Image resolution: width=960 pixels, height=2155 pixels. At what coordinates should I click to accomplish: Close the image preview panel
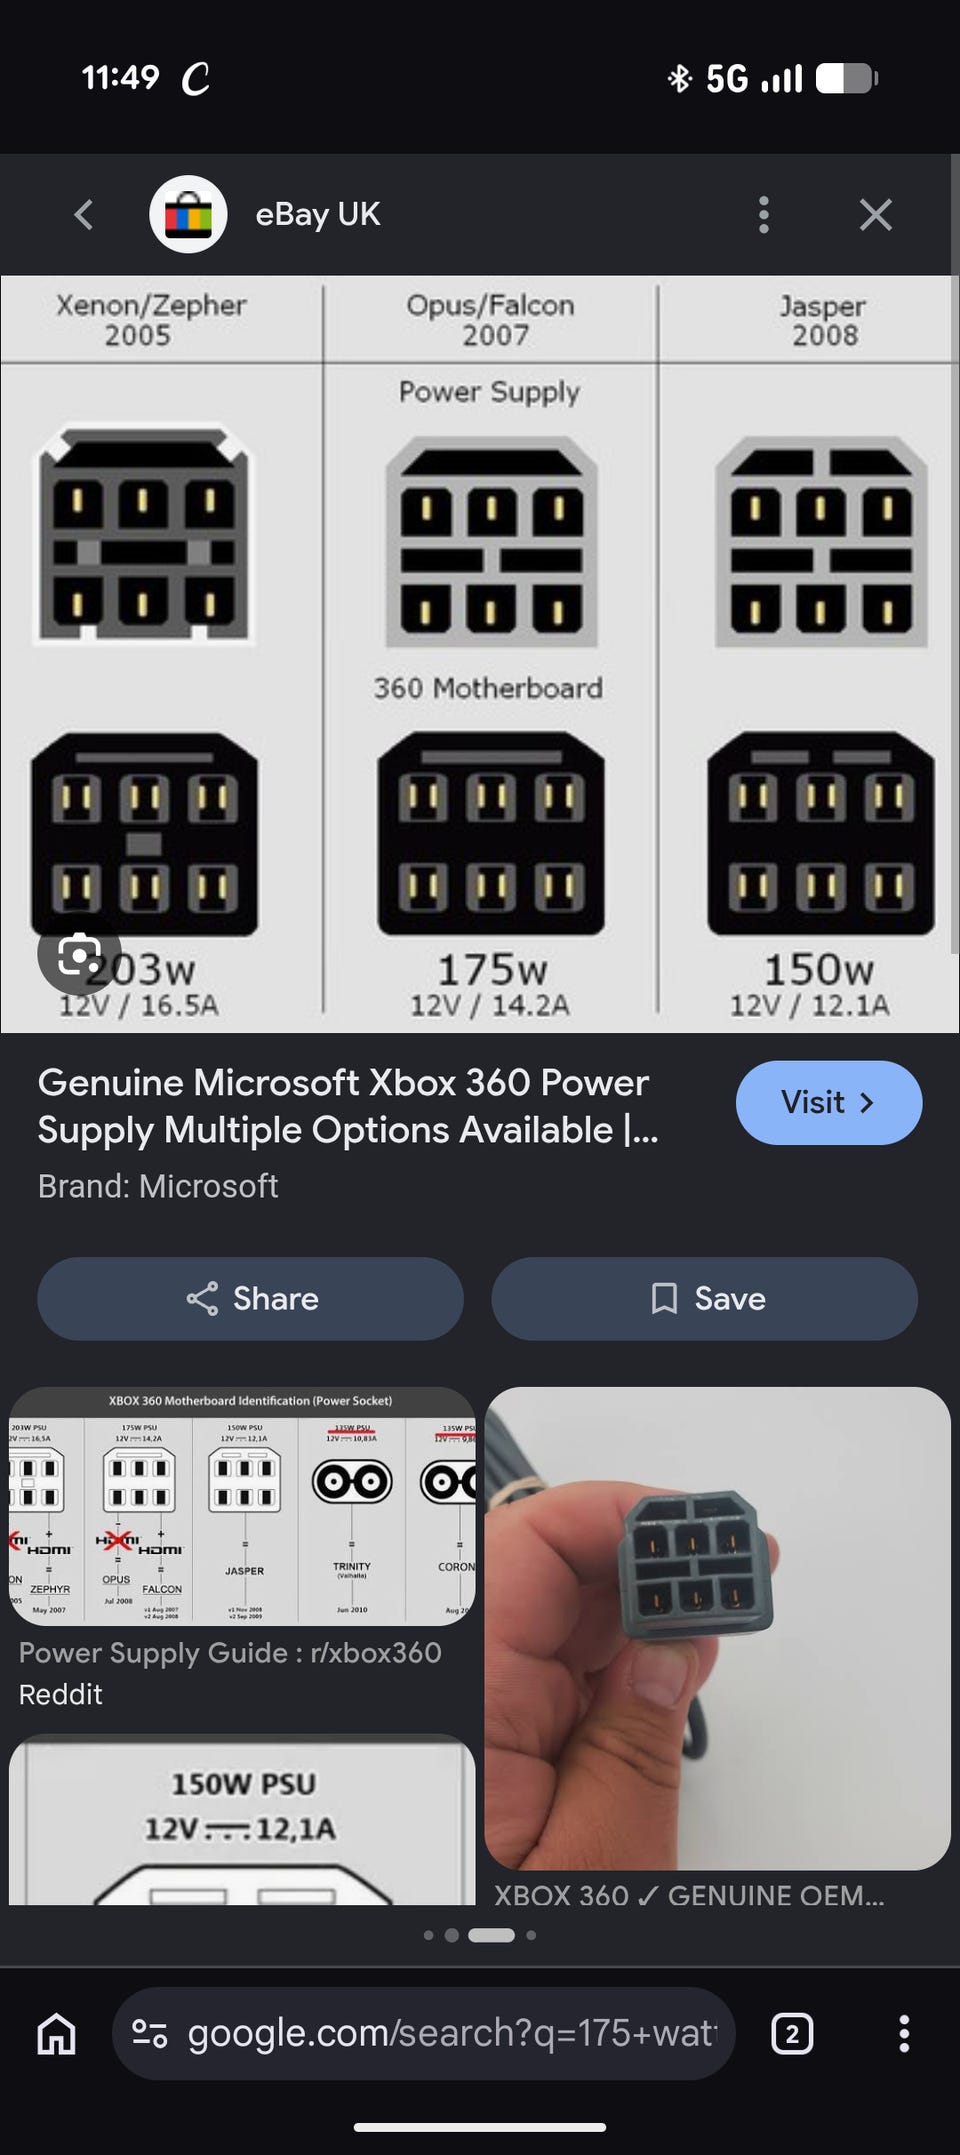pyautogui.click(x=876, y=214)
